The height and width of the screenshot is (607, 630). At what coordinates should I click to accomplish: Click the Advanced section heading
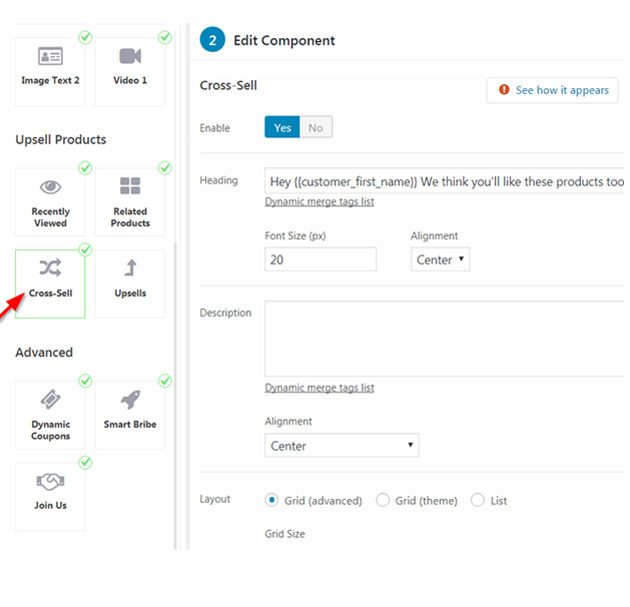tap(44, 353)
